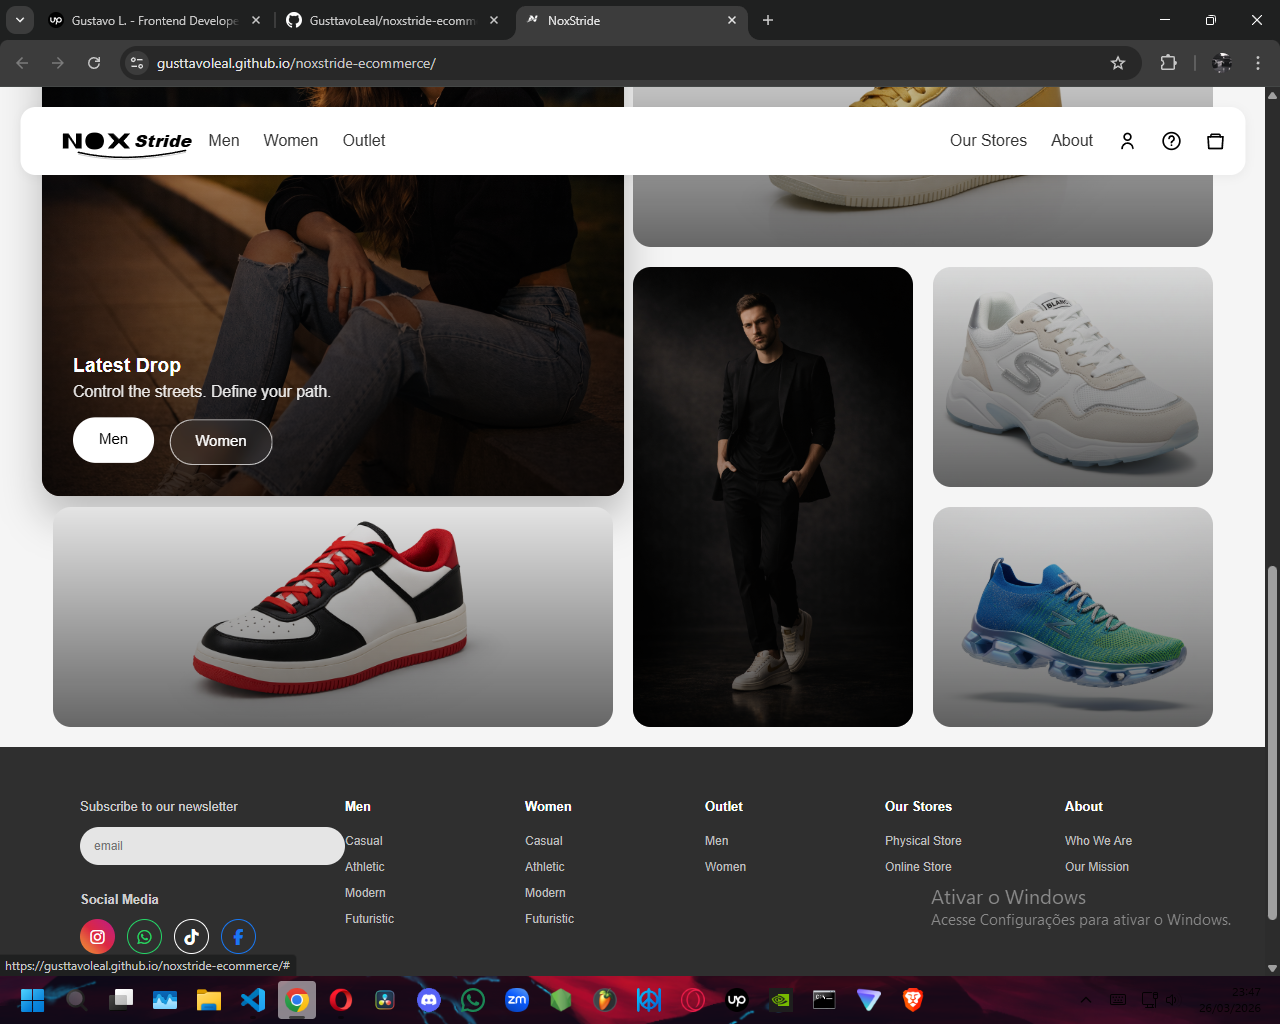Select Outlet in the navigation bar

(x=364, y=141)
